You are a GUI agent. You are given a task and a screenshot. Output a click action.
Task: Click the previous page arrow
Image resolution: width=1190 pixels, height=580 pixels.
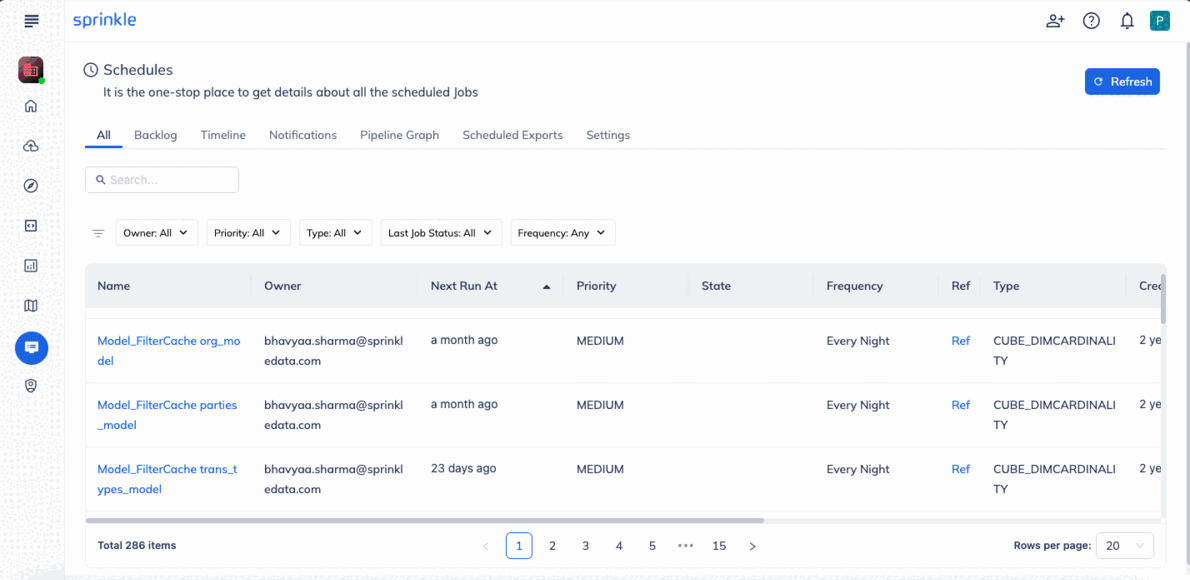486,546
